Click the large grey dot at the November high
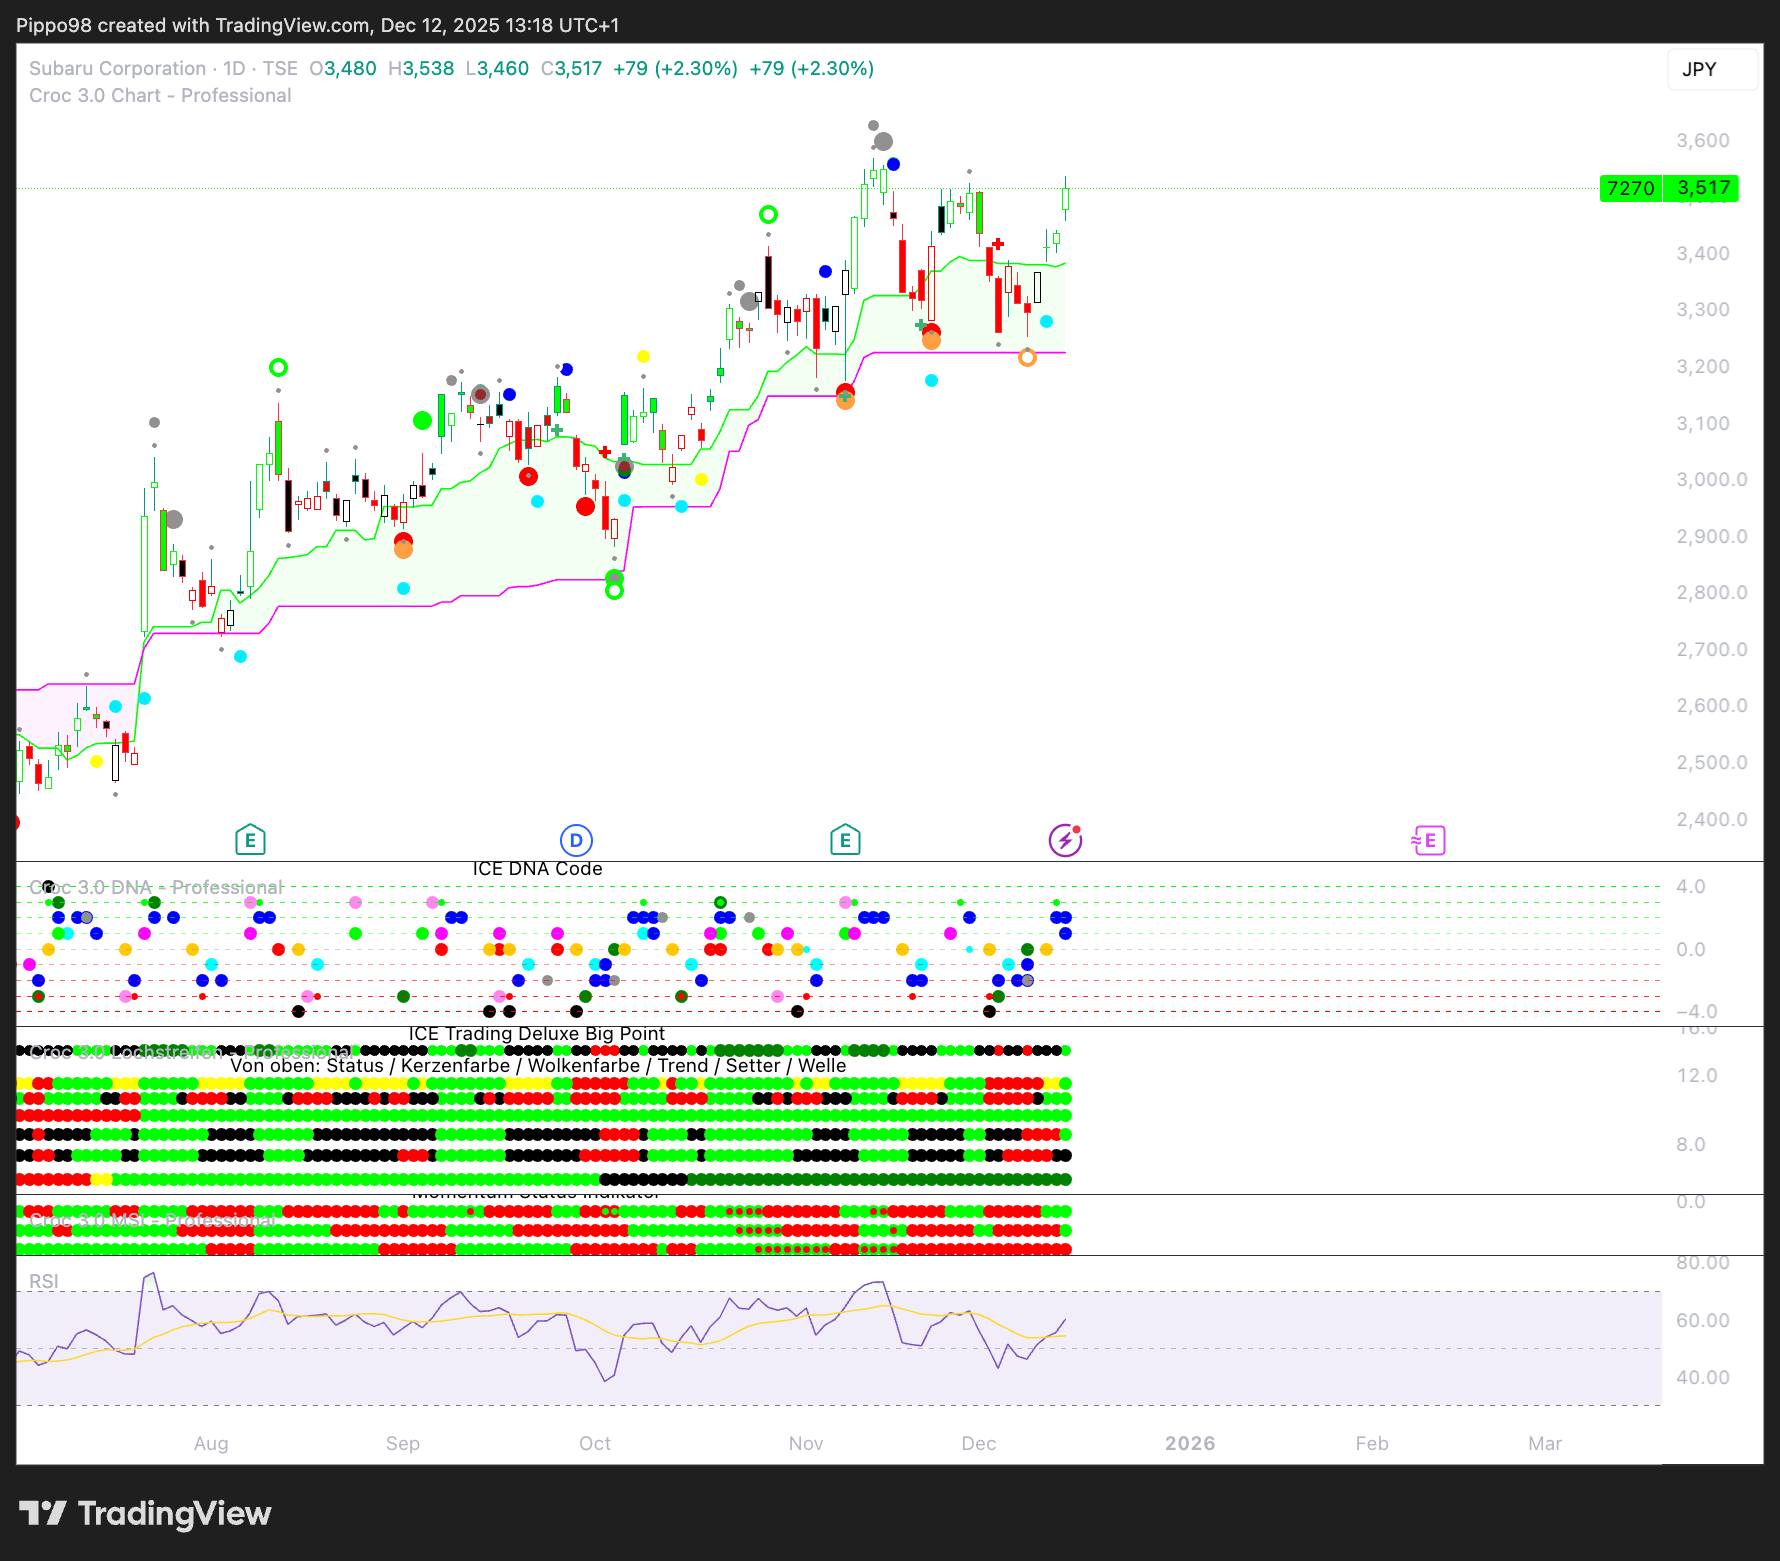1780x1561 pixels. [x=883, y=141]
